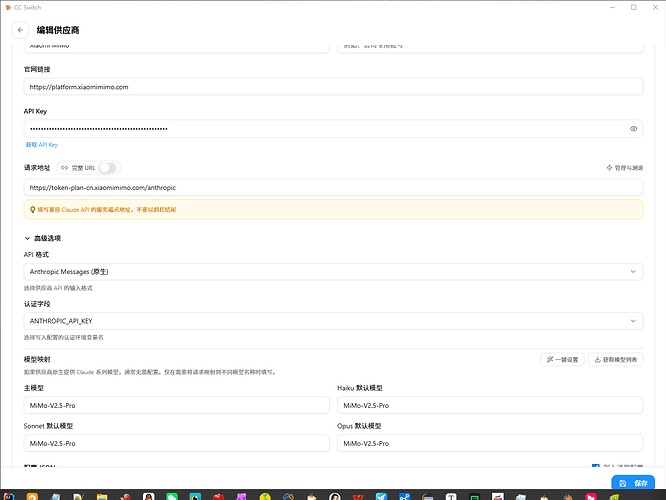This screenshot has height=500, width=666.
Task: Click the 认证字段 label
Action: [x=37, y=304]
